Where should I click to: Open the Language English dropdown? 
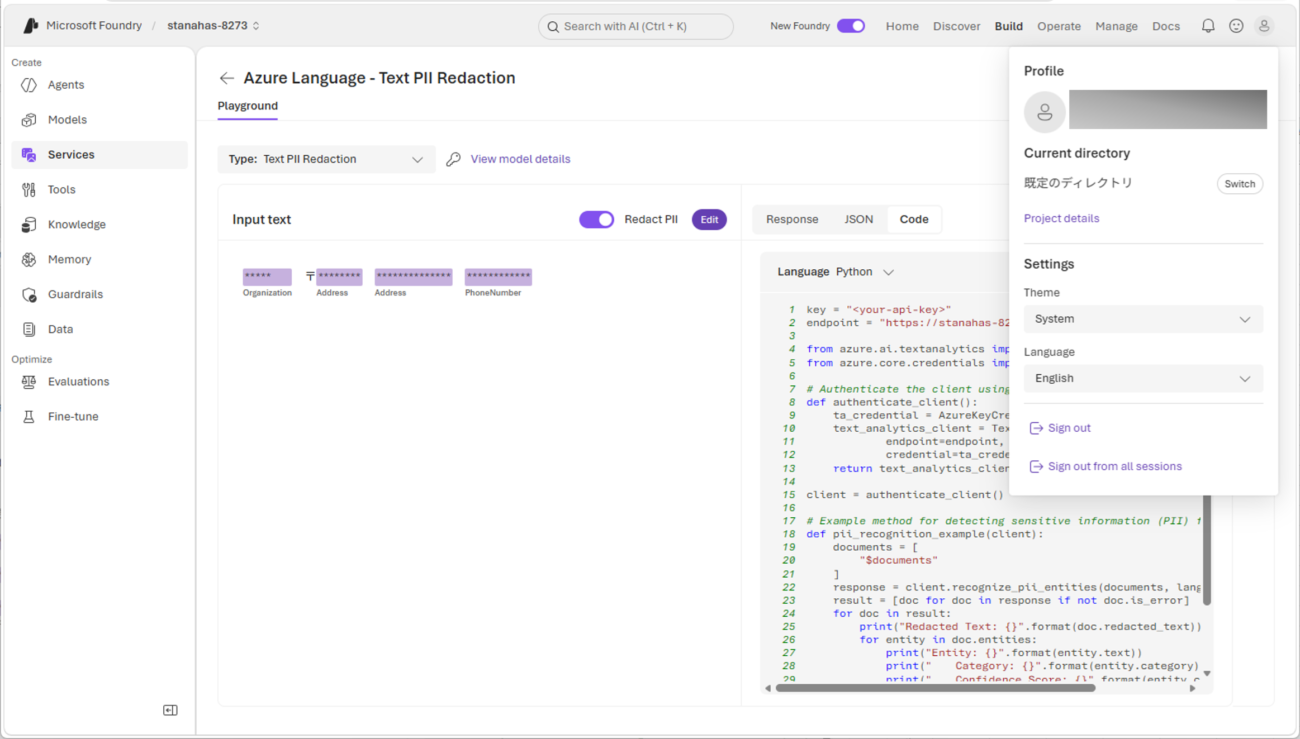pyautogui.click(x=1143, y=378)
